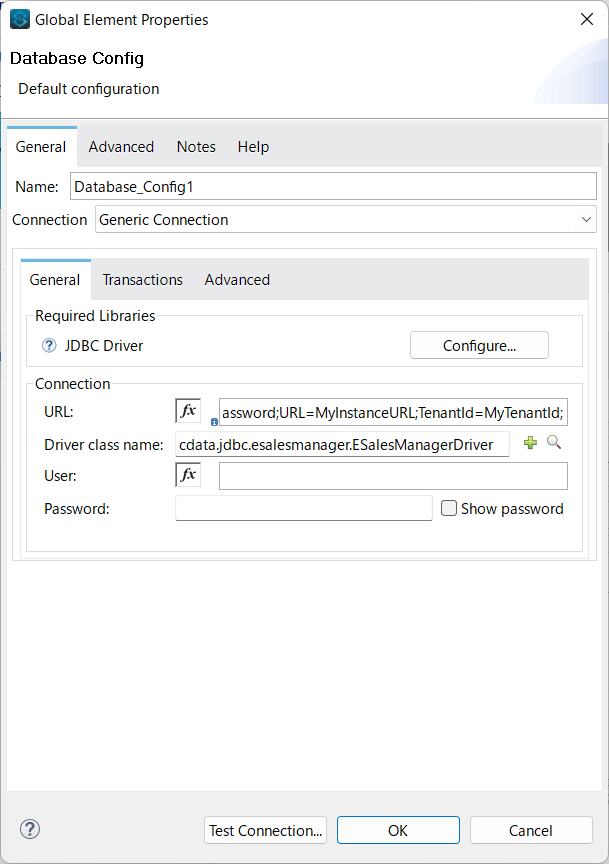The height and width of the screenshot is (864, 609).
Task: Click the JDBC Driver help question icon
Action: pos(49,346)
